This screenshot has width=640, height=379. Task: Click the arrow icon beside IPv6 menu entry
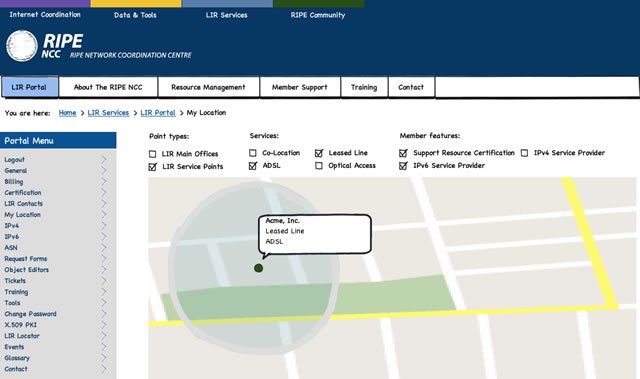[104, 237]
